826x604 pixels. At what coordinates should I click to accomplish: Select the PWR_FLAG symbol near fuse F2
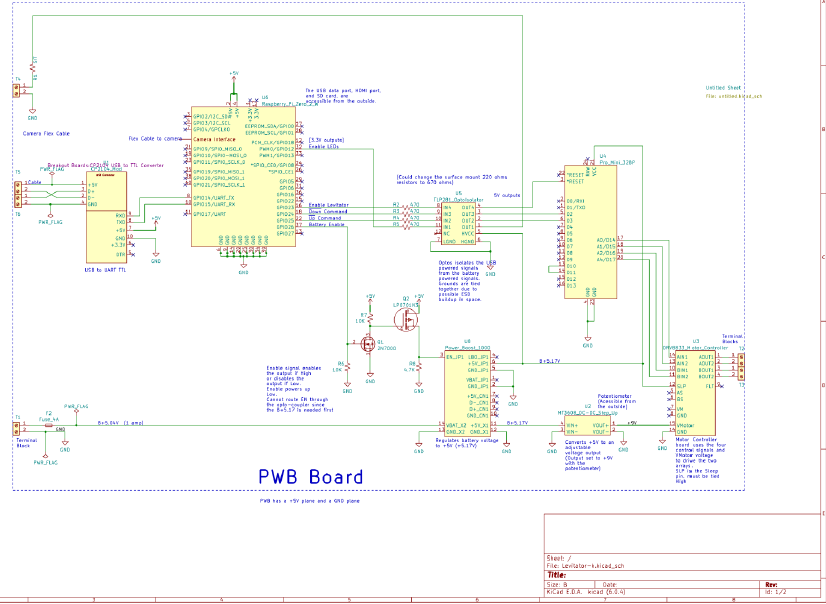coord(76,411)
